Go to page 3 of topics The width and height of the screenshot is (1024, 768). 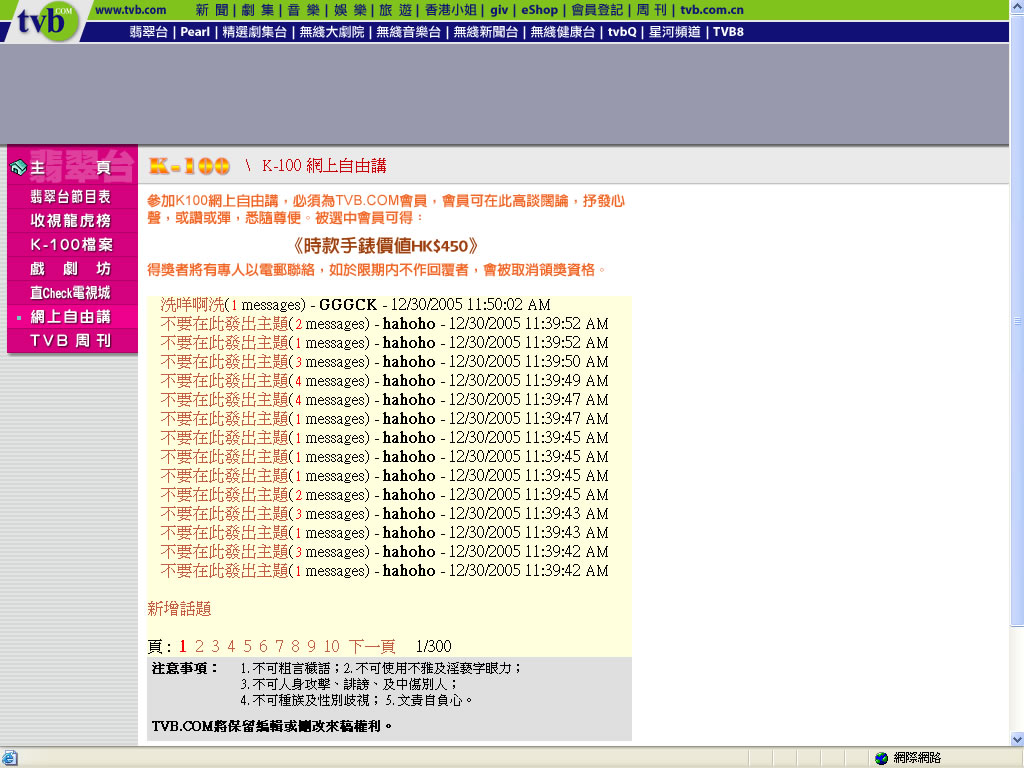[x=216, y=647]
